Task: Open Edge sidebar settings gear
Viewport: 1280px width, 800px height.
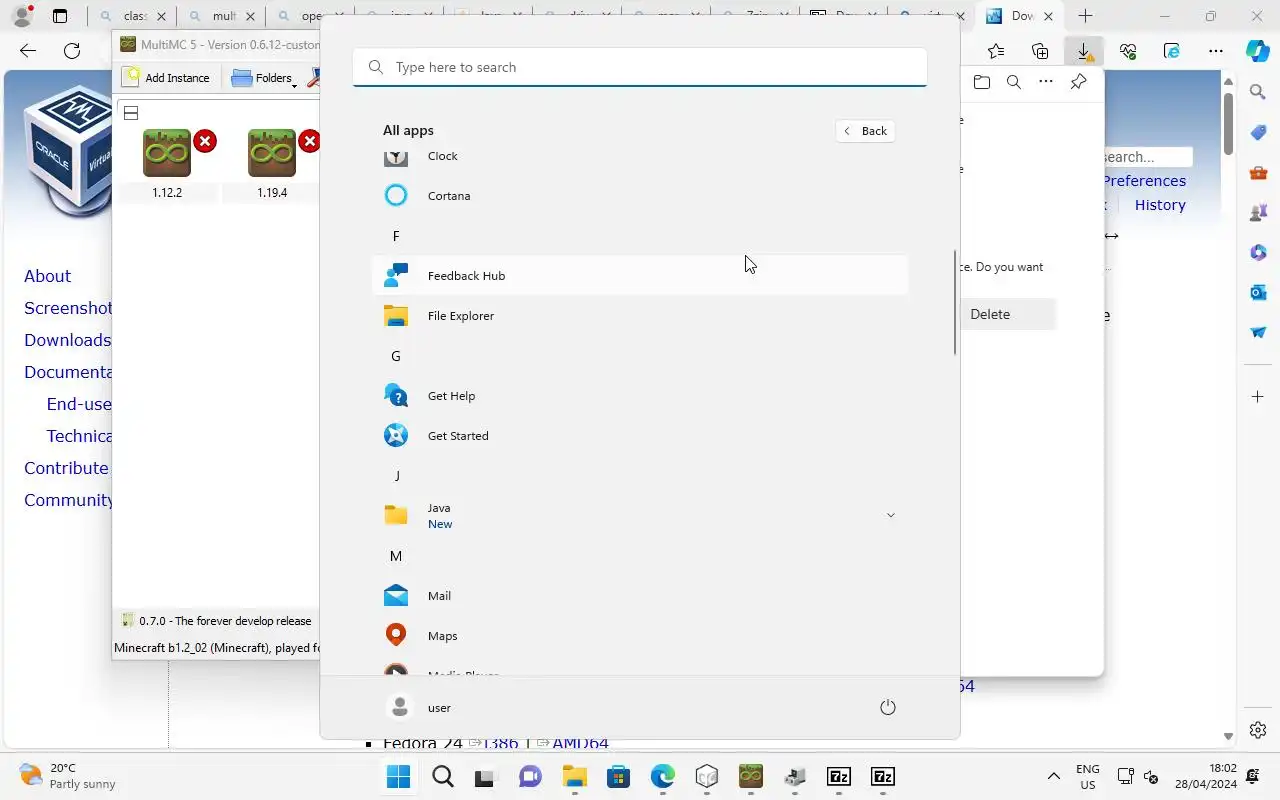Action: click(1258, 730)
